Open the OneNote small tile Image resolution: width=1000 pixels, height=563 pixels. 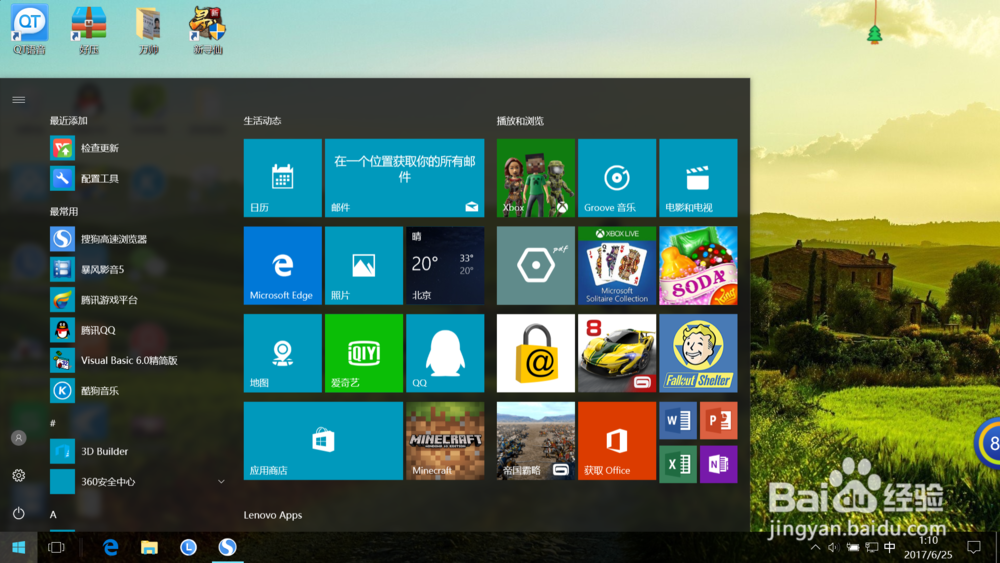tap(719, 464)
